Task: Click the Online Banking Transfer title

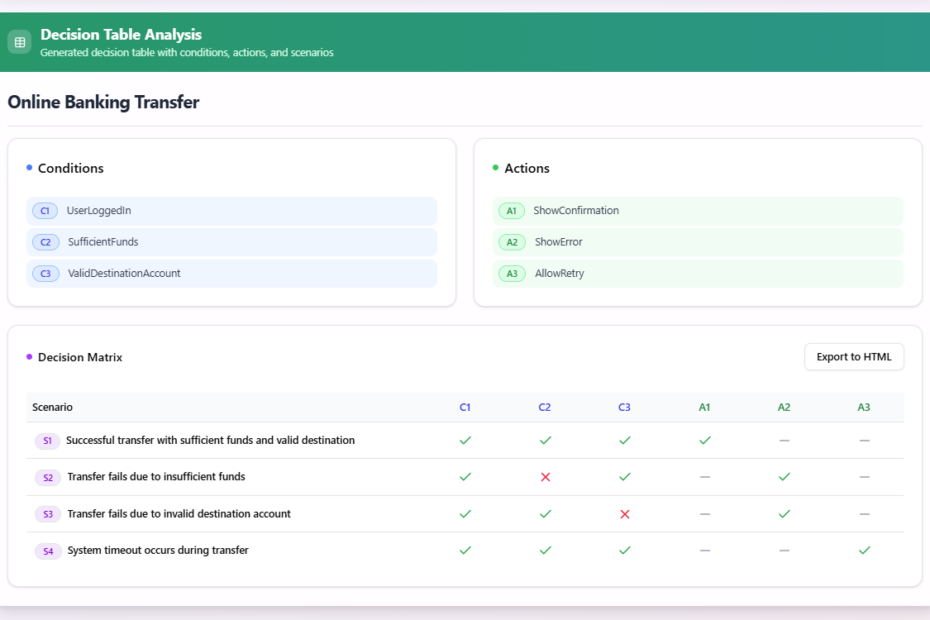Action: (103, 102)
